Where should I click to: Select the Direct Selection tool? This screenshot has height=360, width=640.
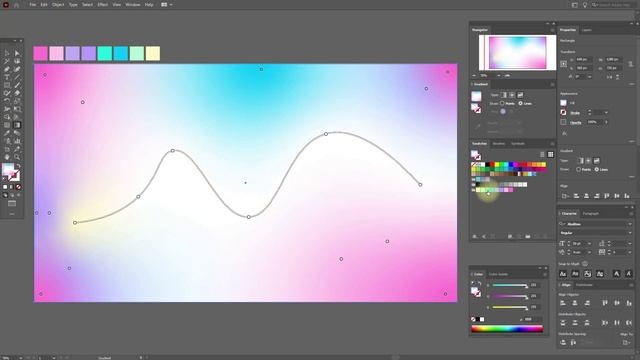[17, 53]
